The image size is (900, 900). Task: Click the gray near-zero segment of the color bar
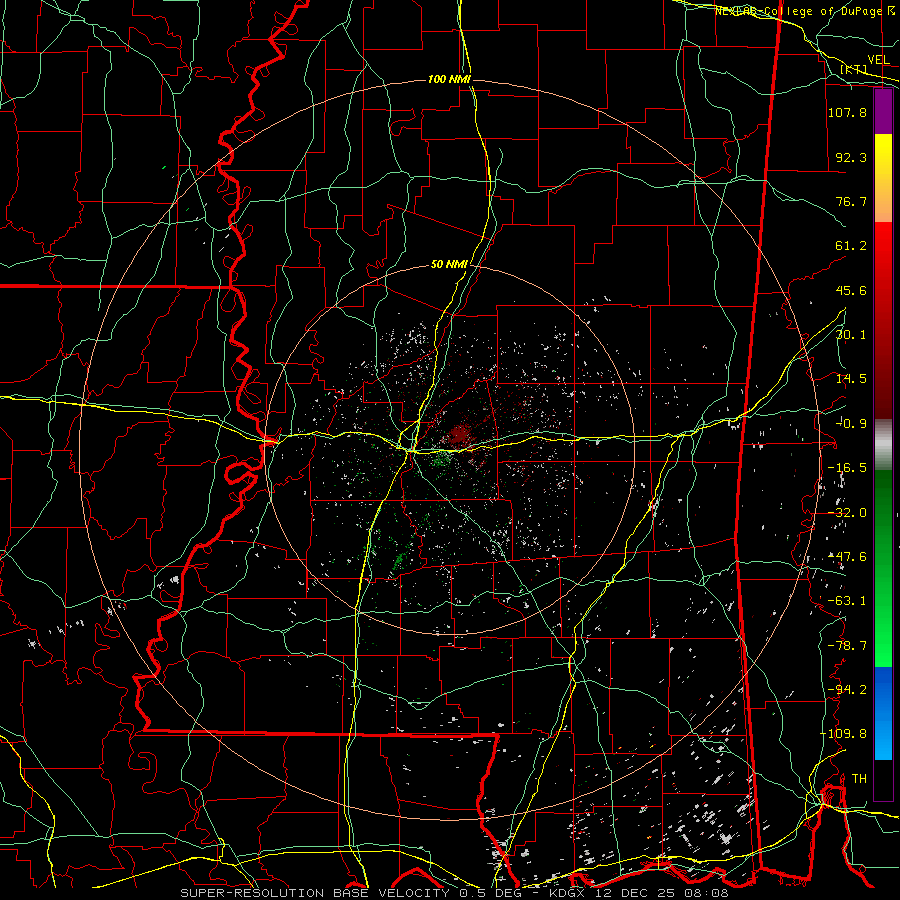click(883, 445)
